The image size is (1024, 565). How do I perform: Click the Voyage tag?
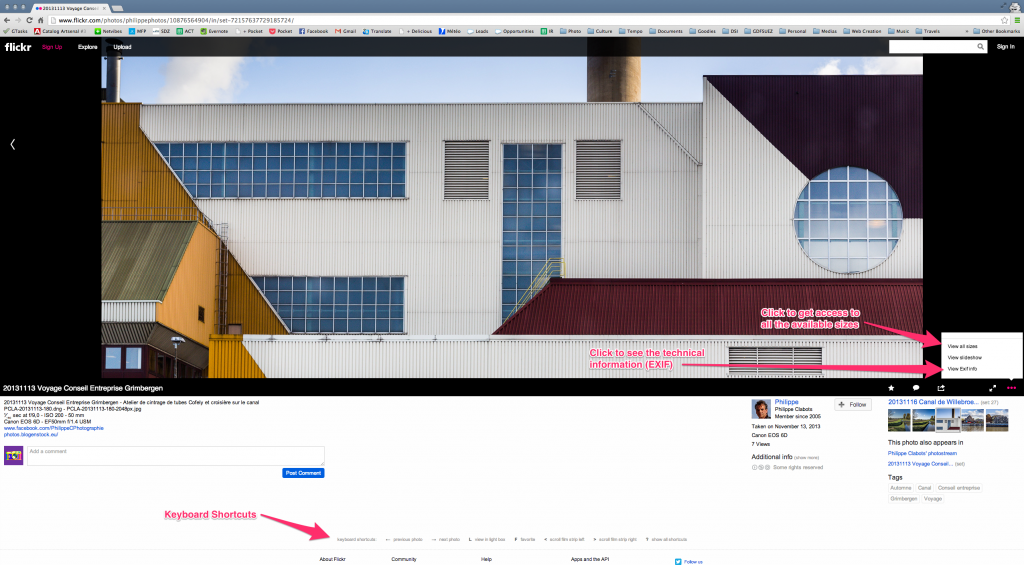933,498
